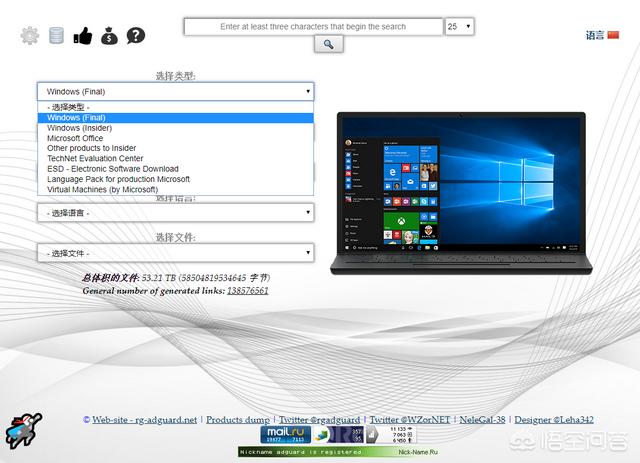The image size is (640, 463).
Task: Open help via question mark bubble
Action: click(136, 36)
